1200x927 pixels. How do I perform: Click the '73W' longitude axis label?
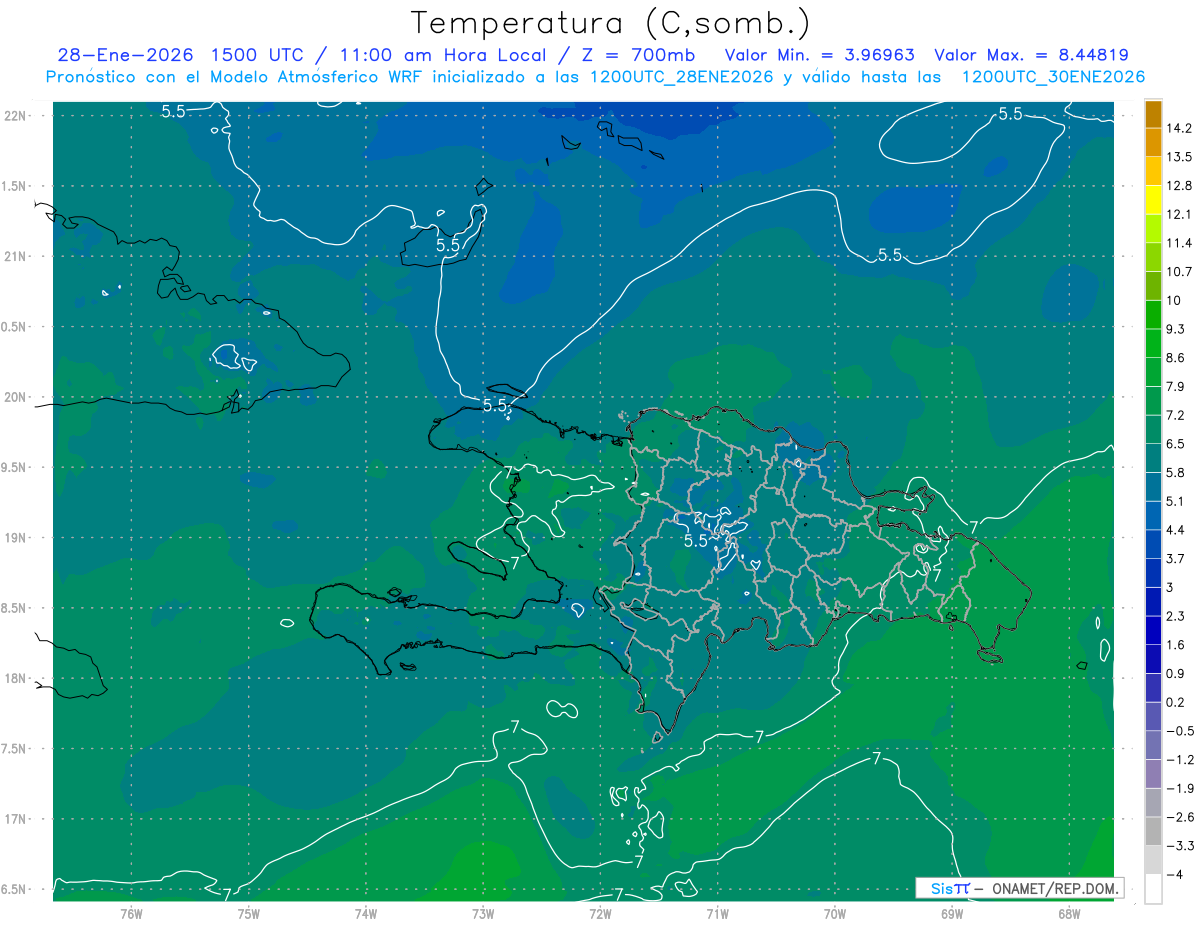(x=482, y=914)
